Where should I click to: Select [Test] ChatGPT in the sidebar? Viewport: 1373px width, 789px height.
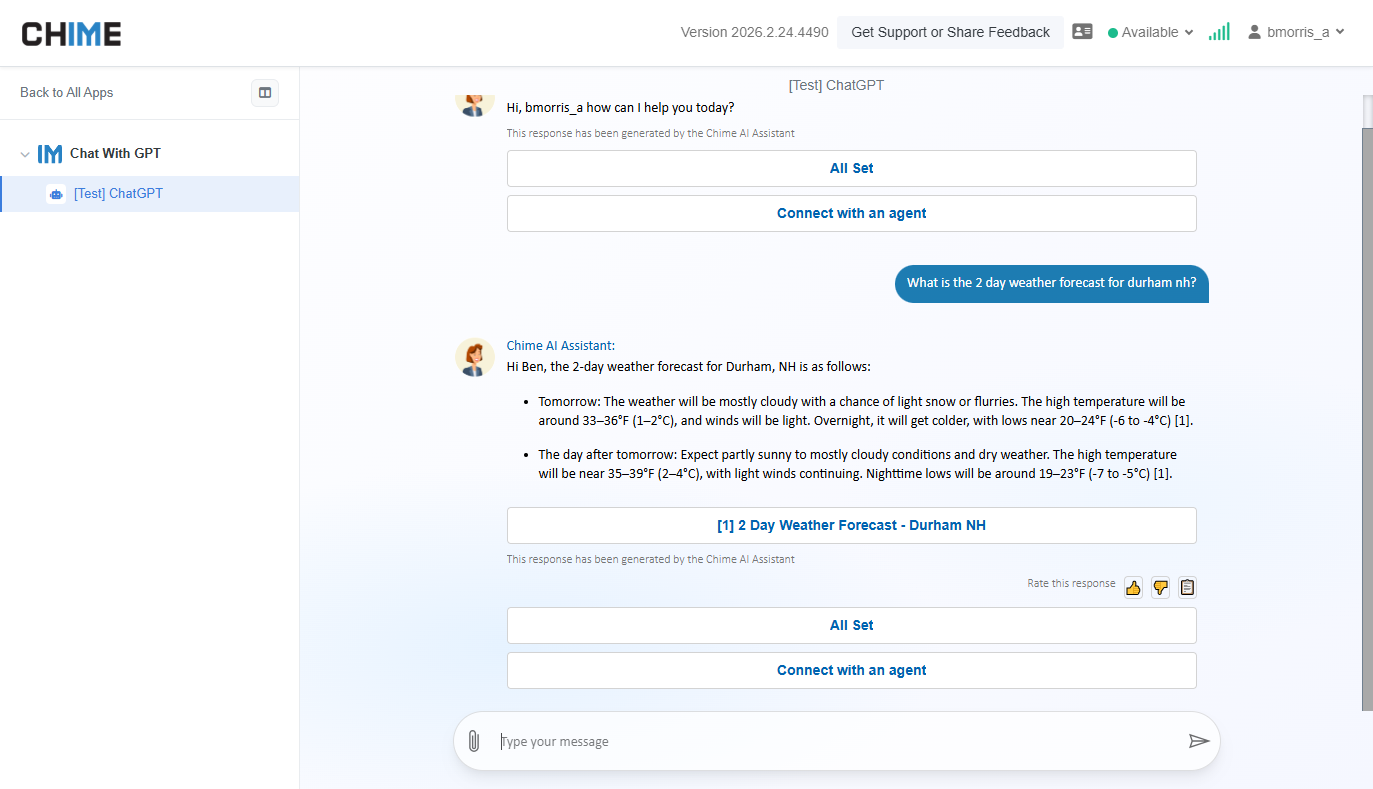click(x=118, y=194)
